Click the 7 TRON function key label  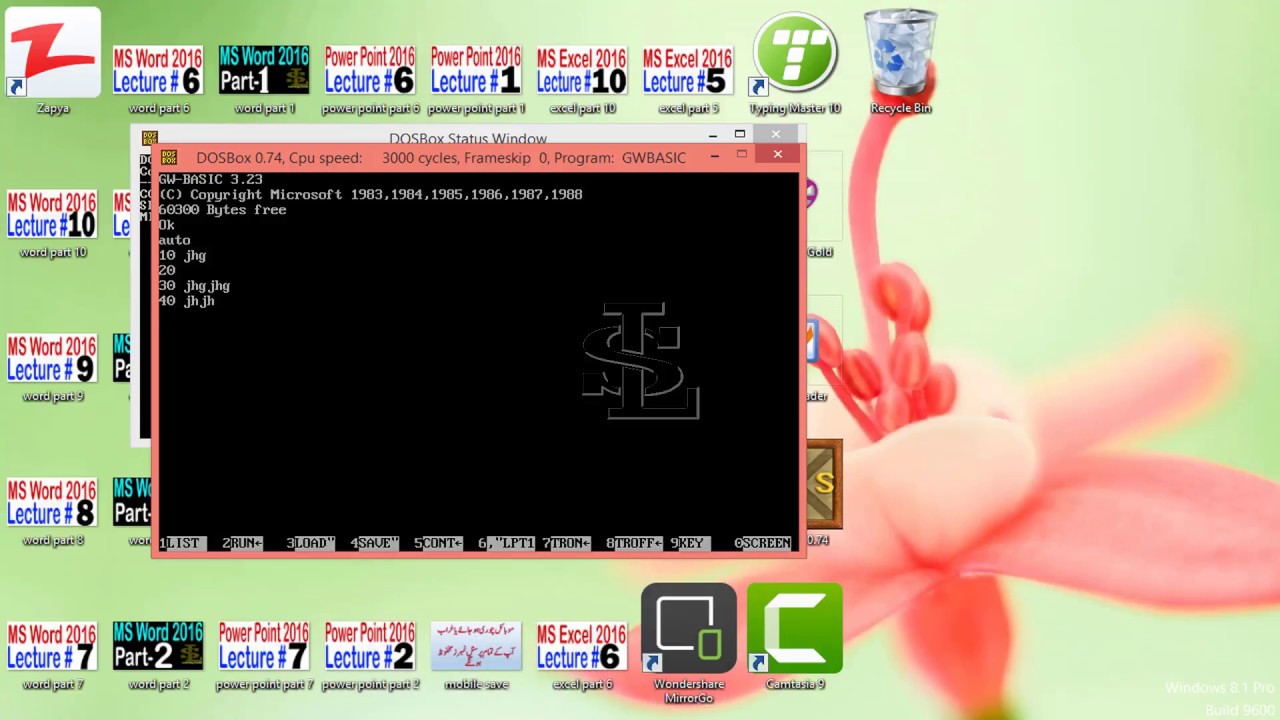point(566,543)
